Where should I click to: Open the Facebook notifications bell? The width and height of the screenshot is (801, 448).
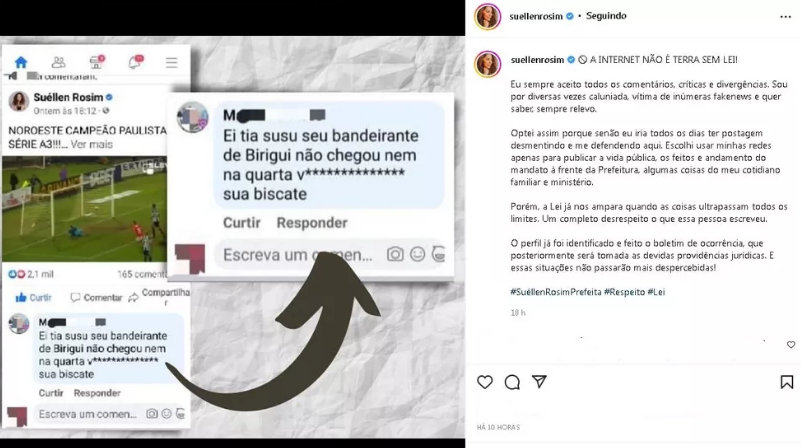[134, 62]
